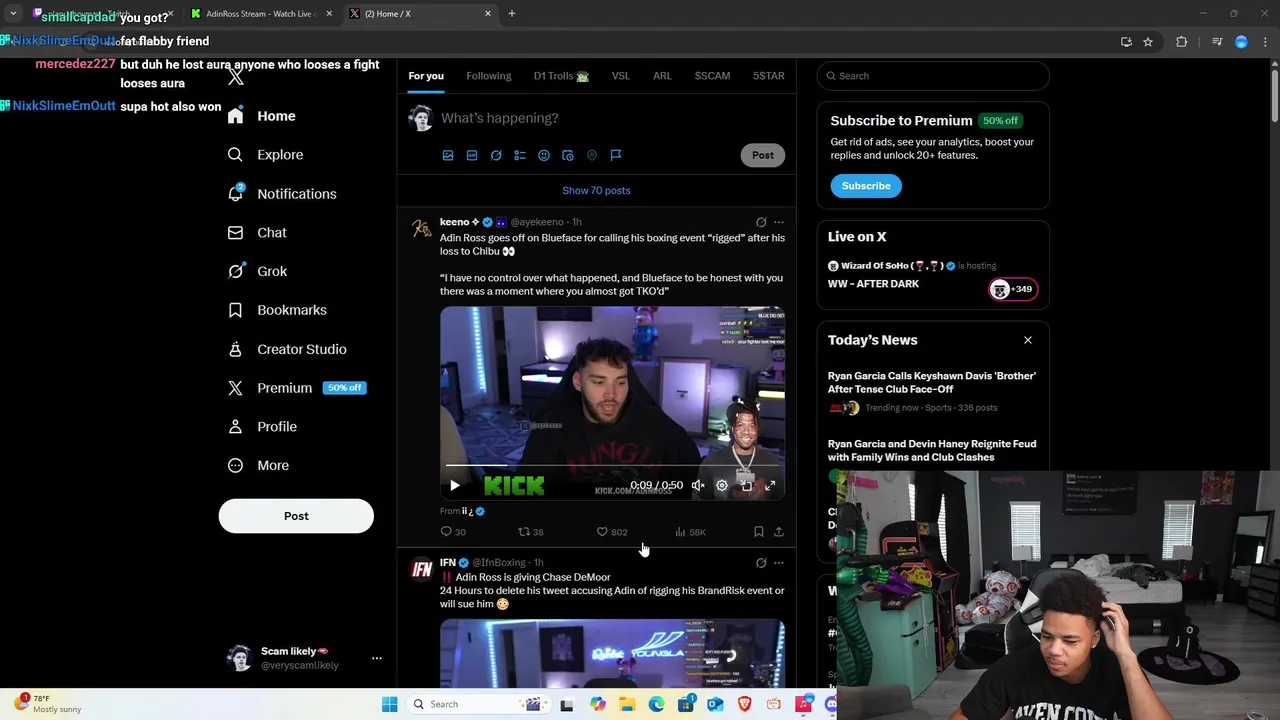This screenshot has height=720, width=1280.
Task: Open browser tab search dropdown
Action: pos(13,14)
